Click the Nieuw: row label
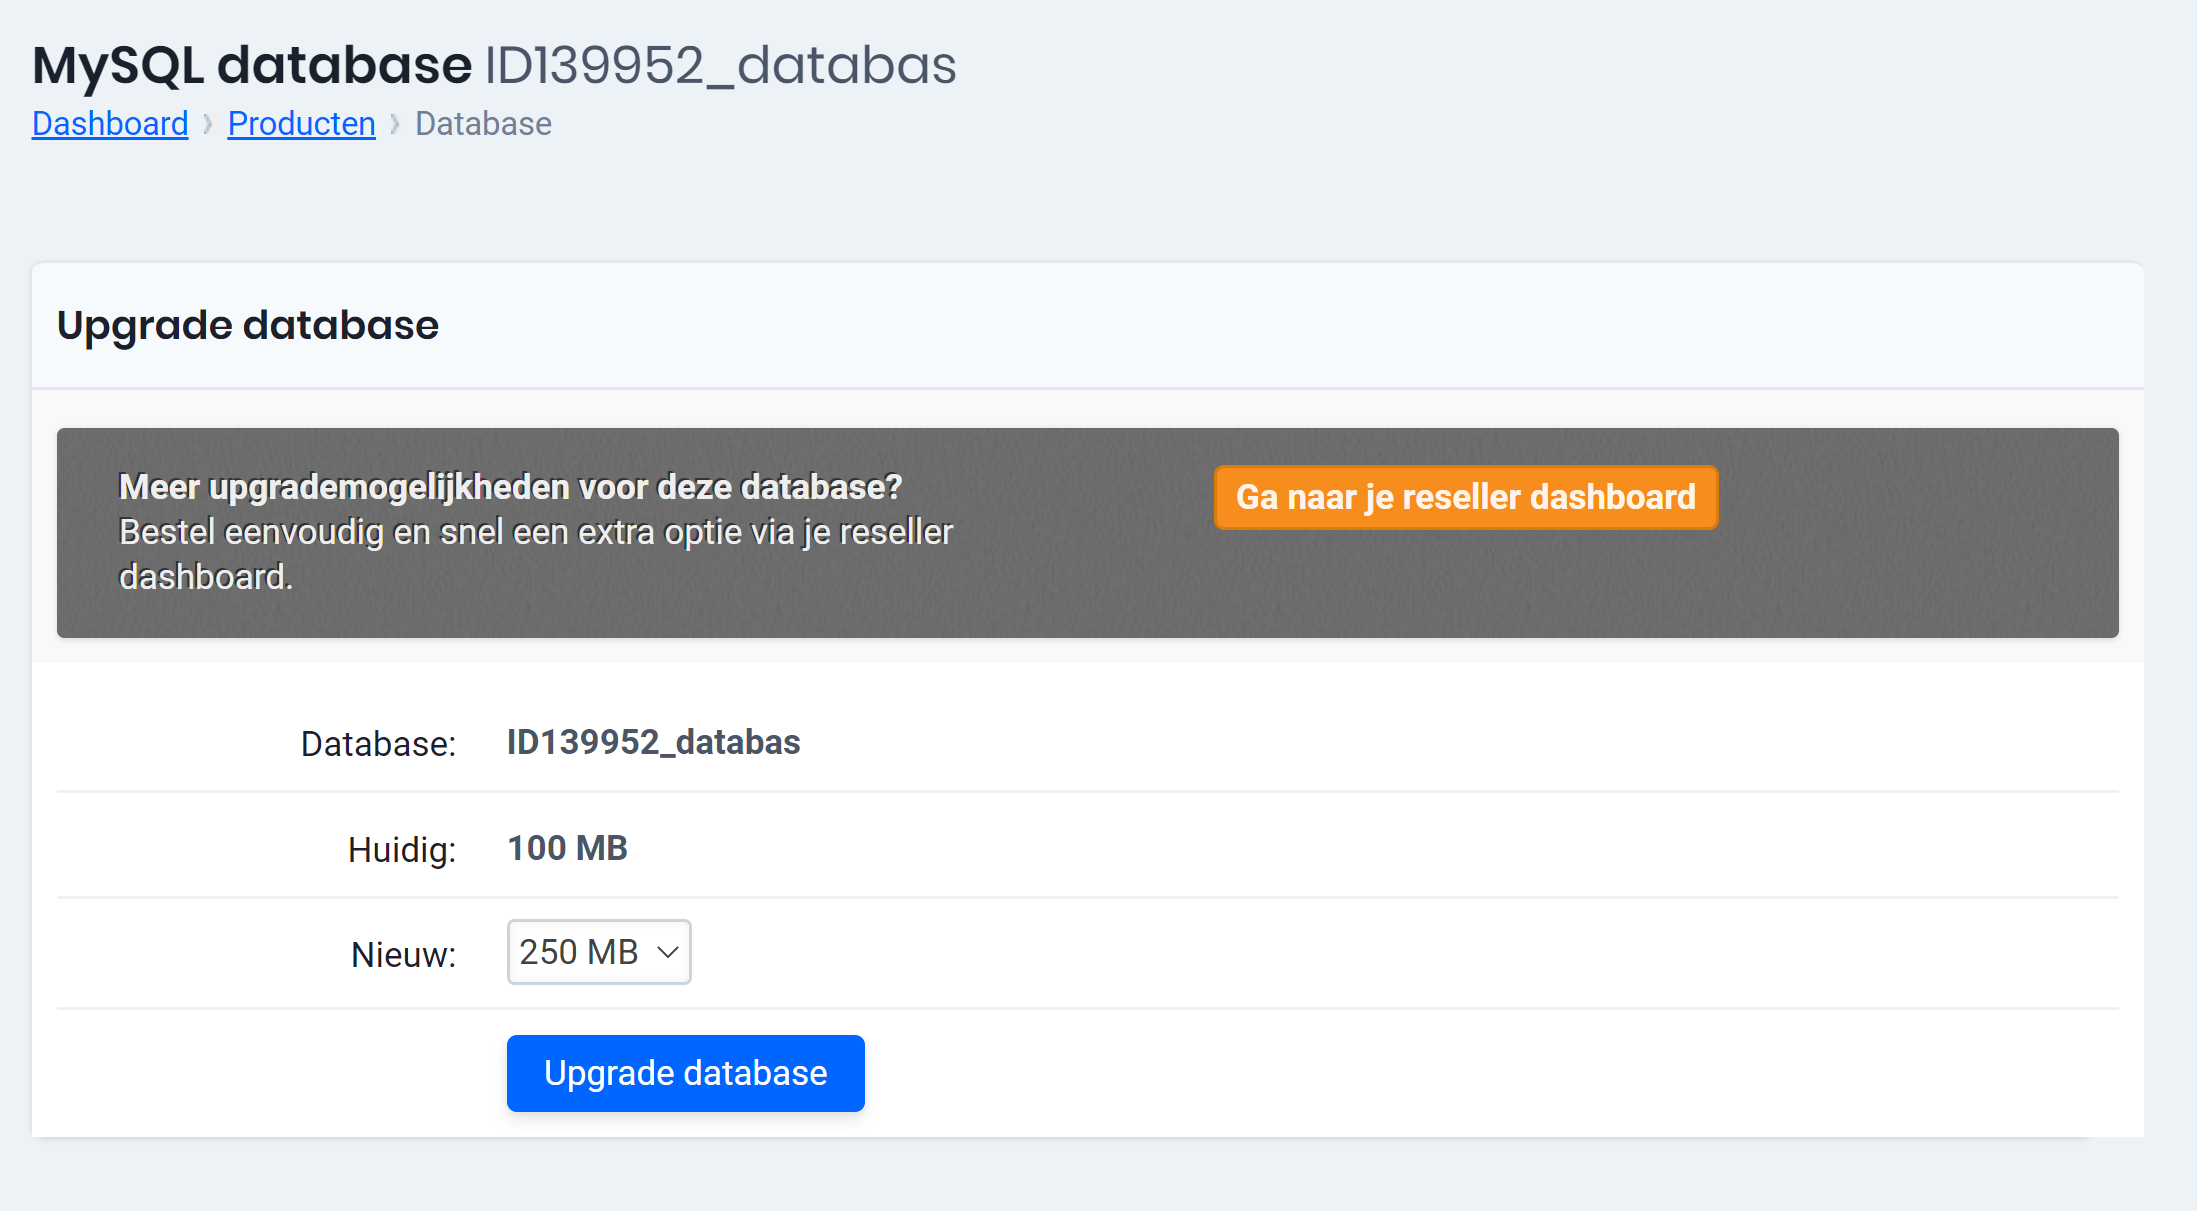This screenshot has width=2197, height=1211. tap(402, 954)
